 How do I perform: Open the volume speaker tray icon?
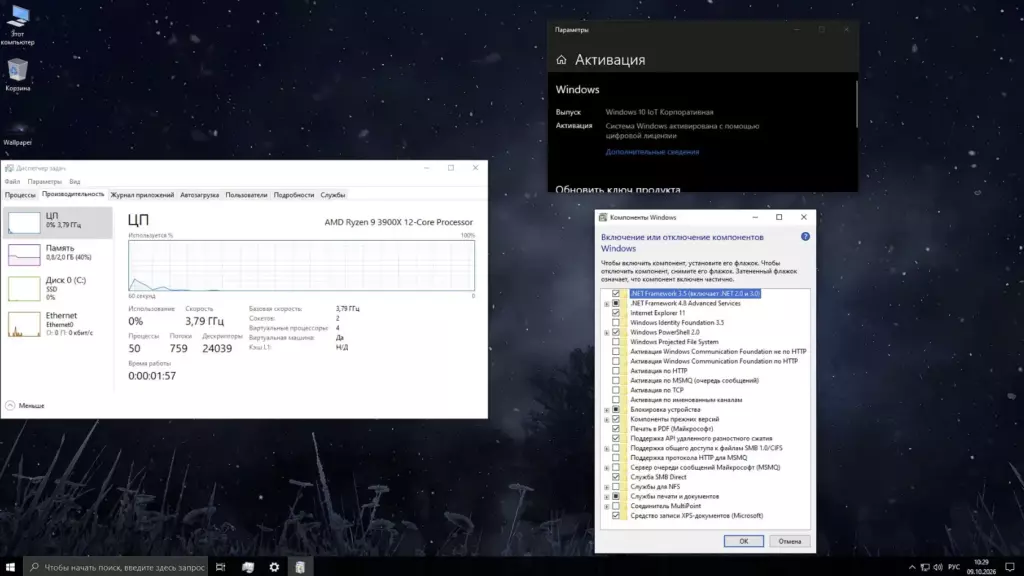(938, 567)
